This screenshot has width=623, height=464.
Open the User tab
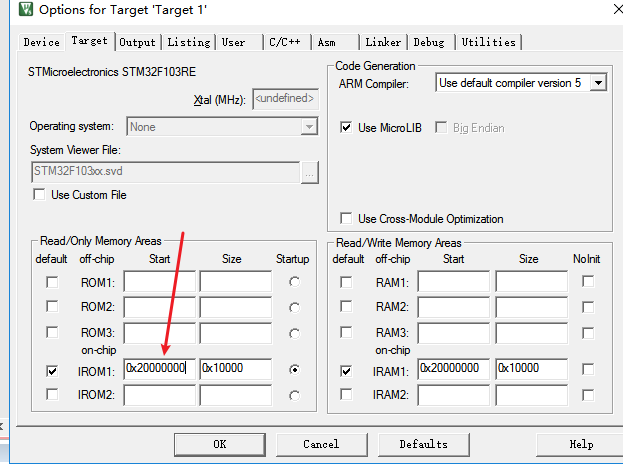239,42
